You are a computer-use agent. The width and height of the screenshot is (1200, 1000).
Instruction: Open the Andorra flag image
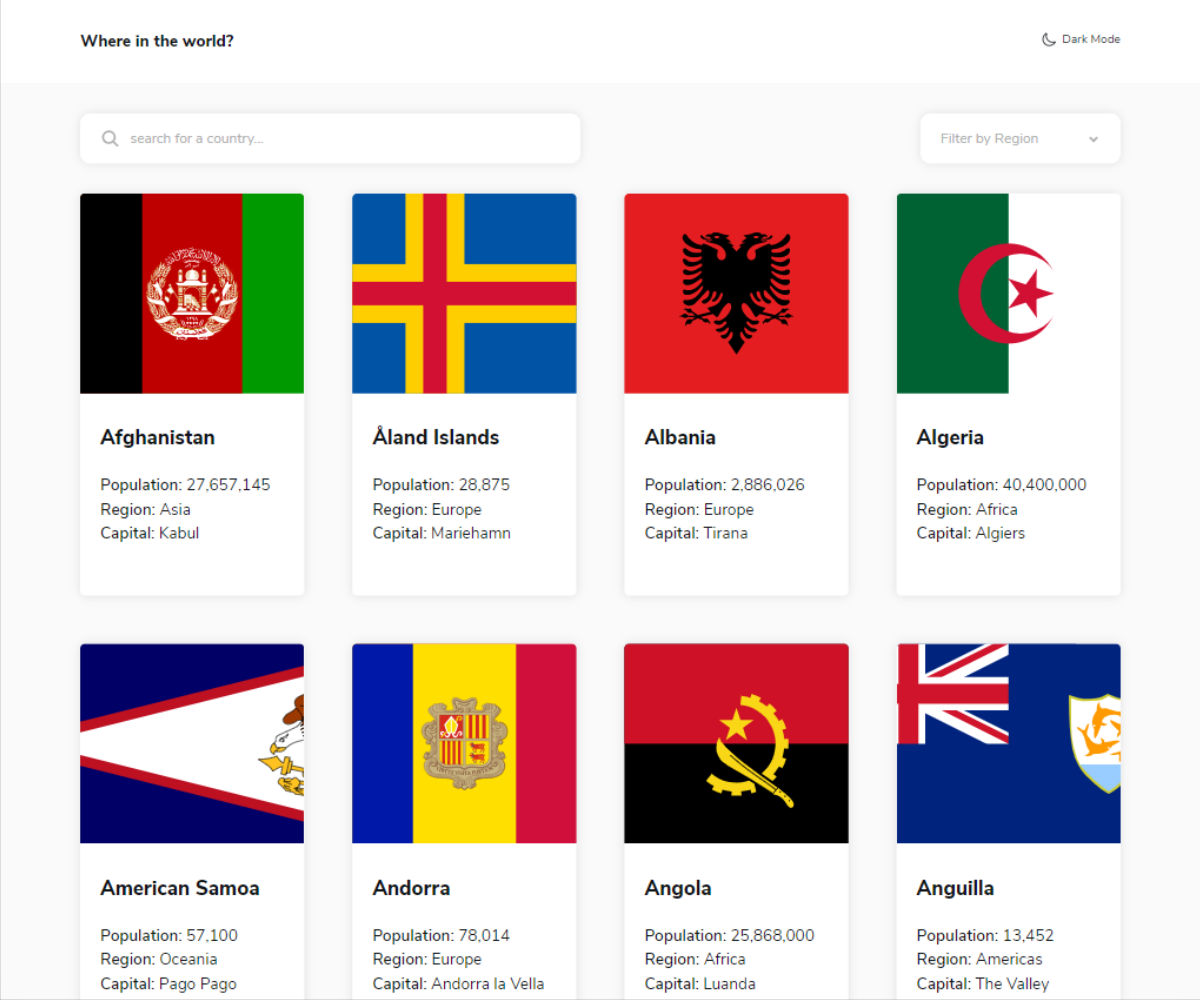click(464, 743)
